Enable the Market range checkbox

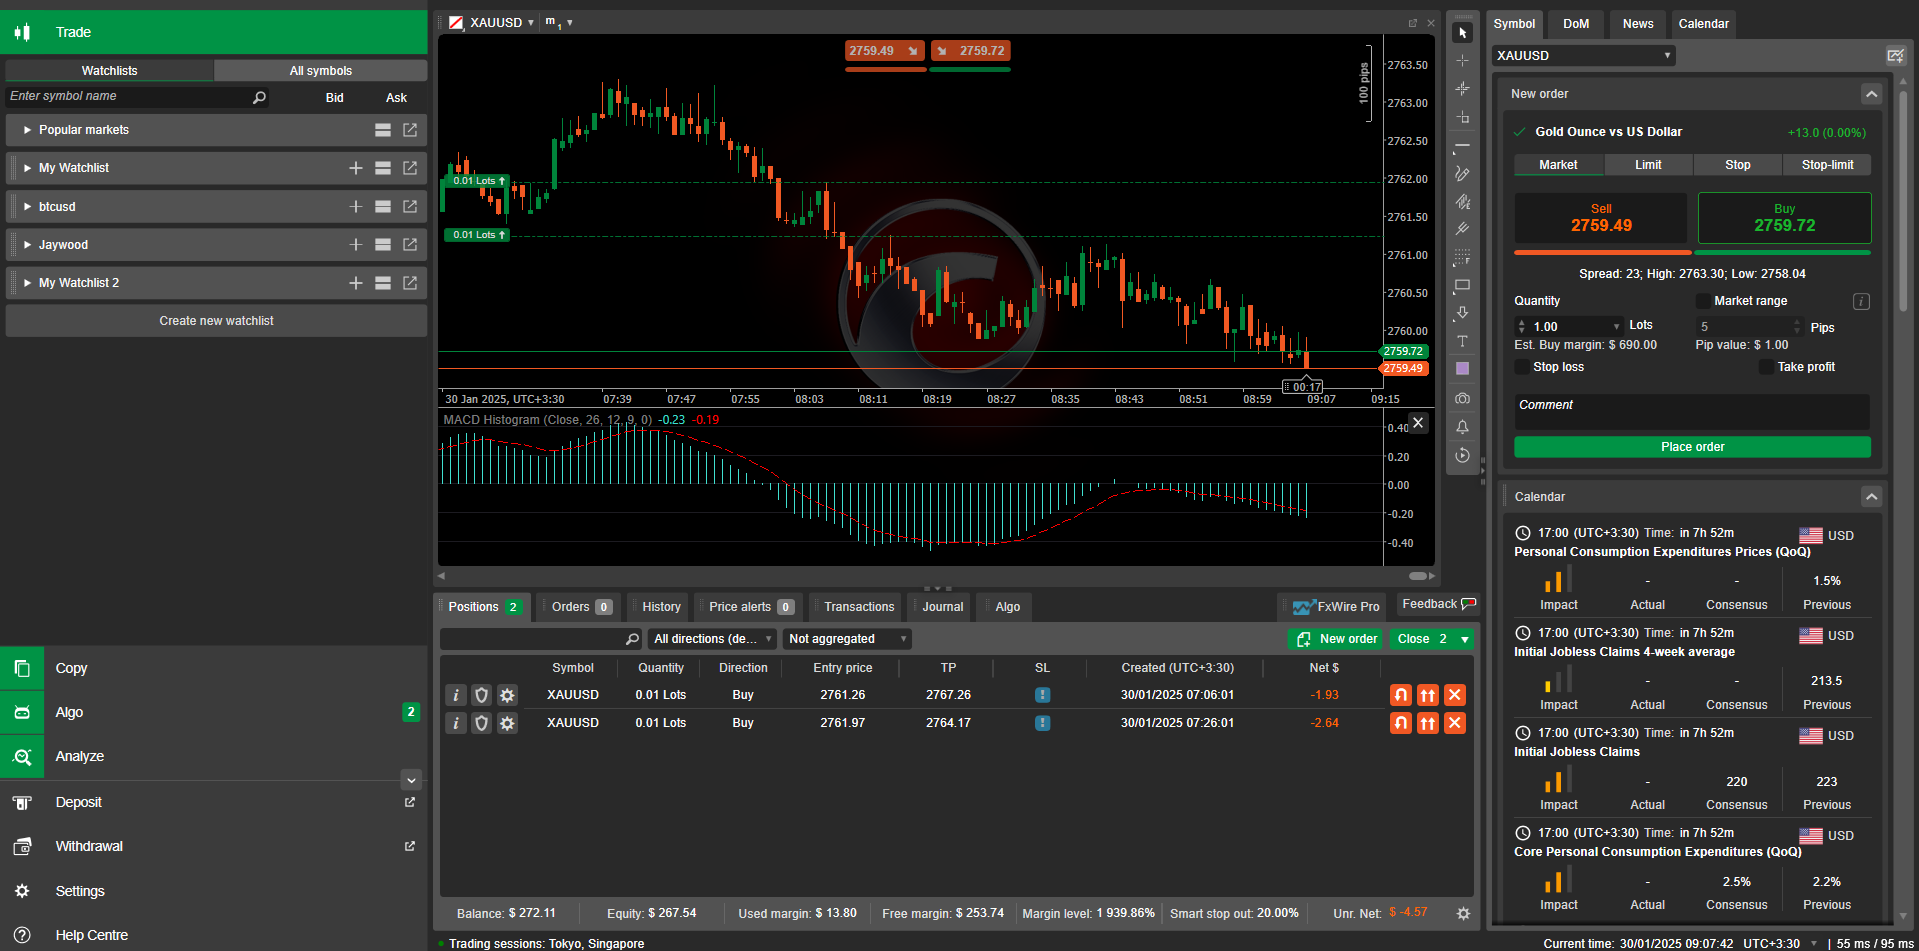(x=1703, y=301)
